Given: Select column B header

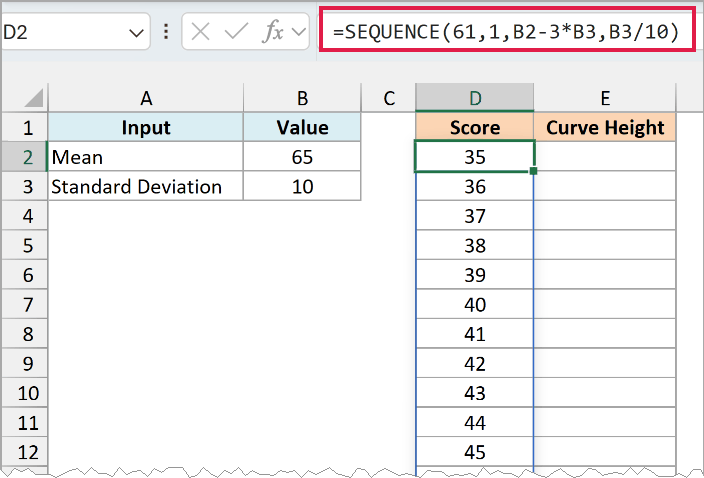Looking at the screenshot, I should point(302,98).
